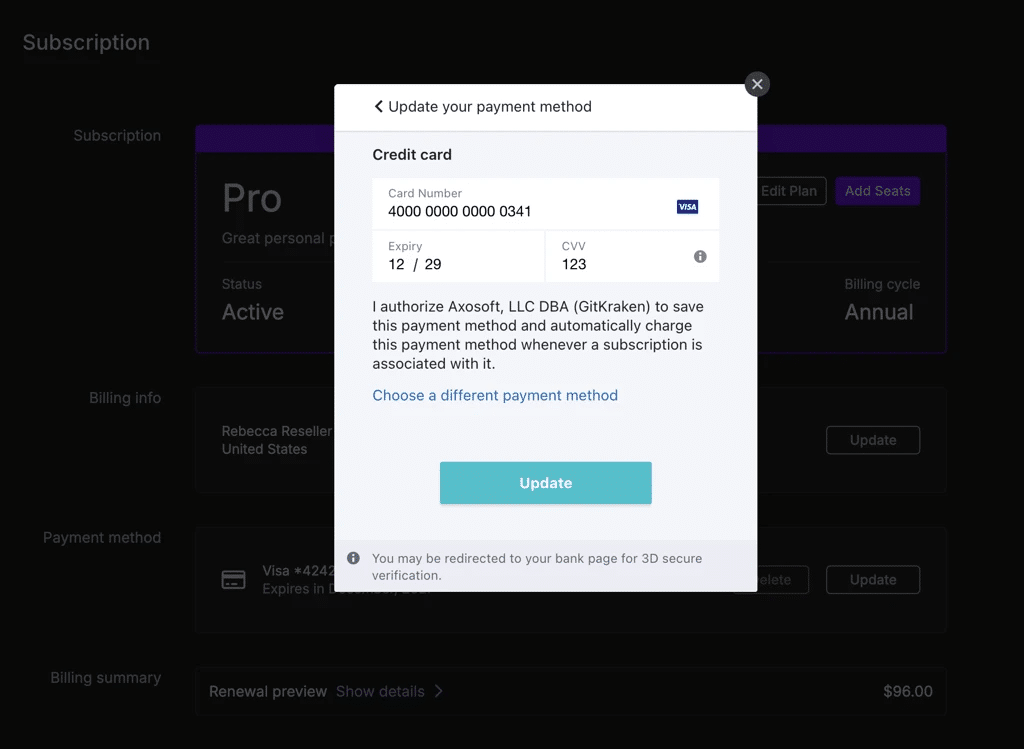
Task: Click the CVV info tooltip icon
Action: pos(699,257)
